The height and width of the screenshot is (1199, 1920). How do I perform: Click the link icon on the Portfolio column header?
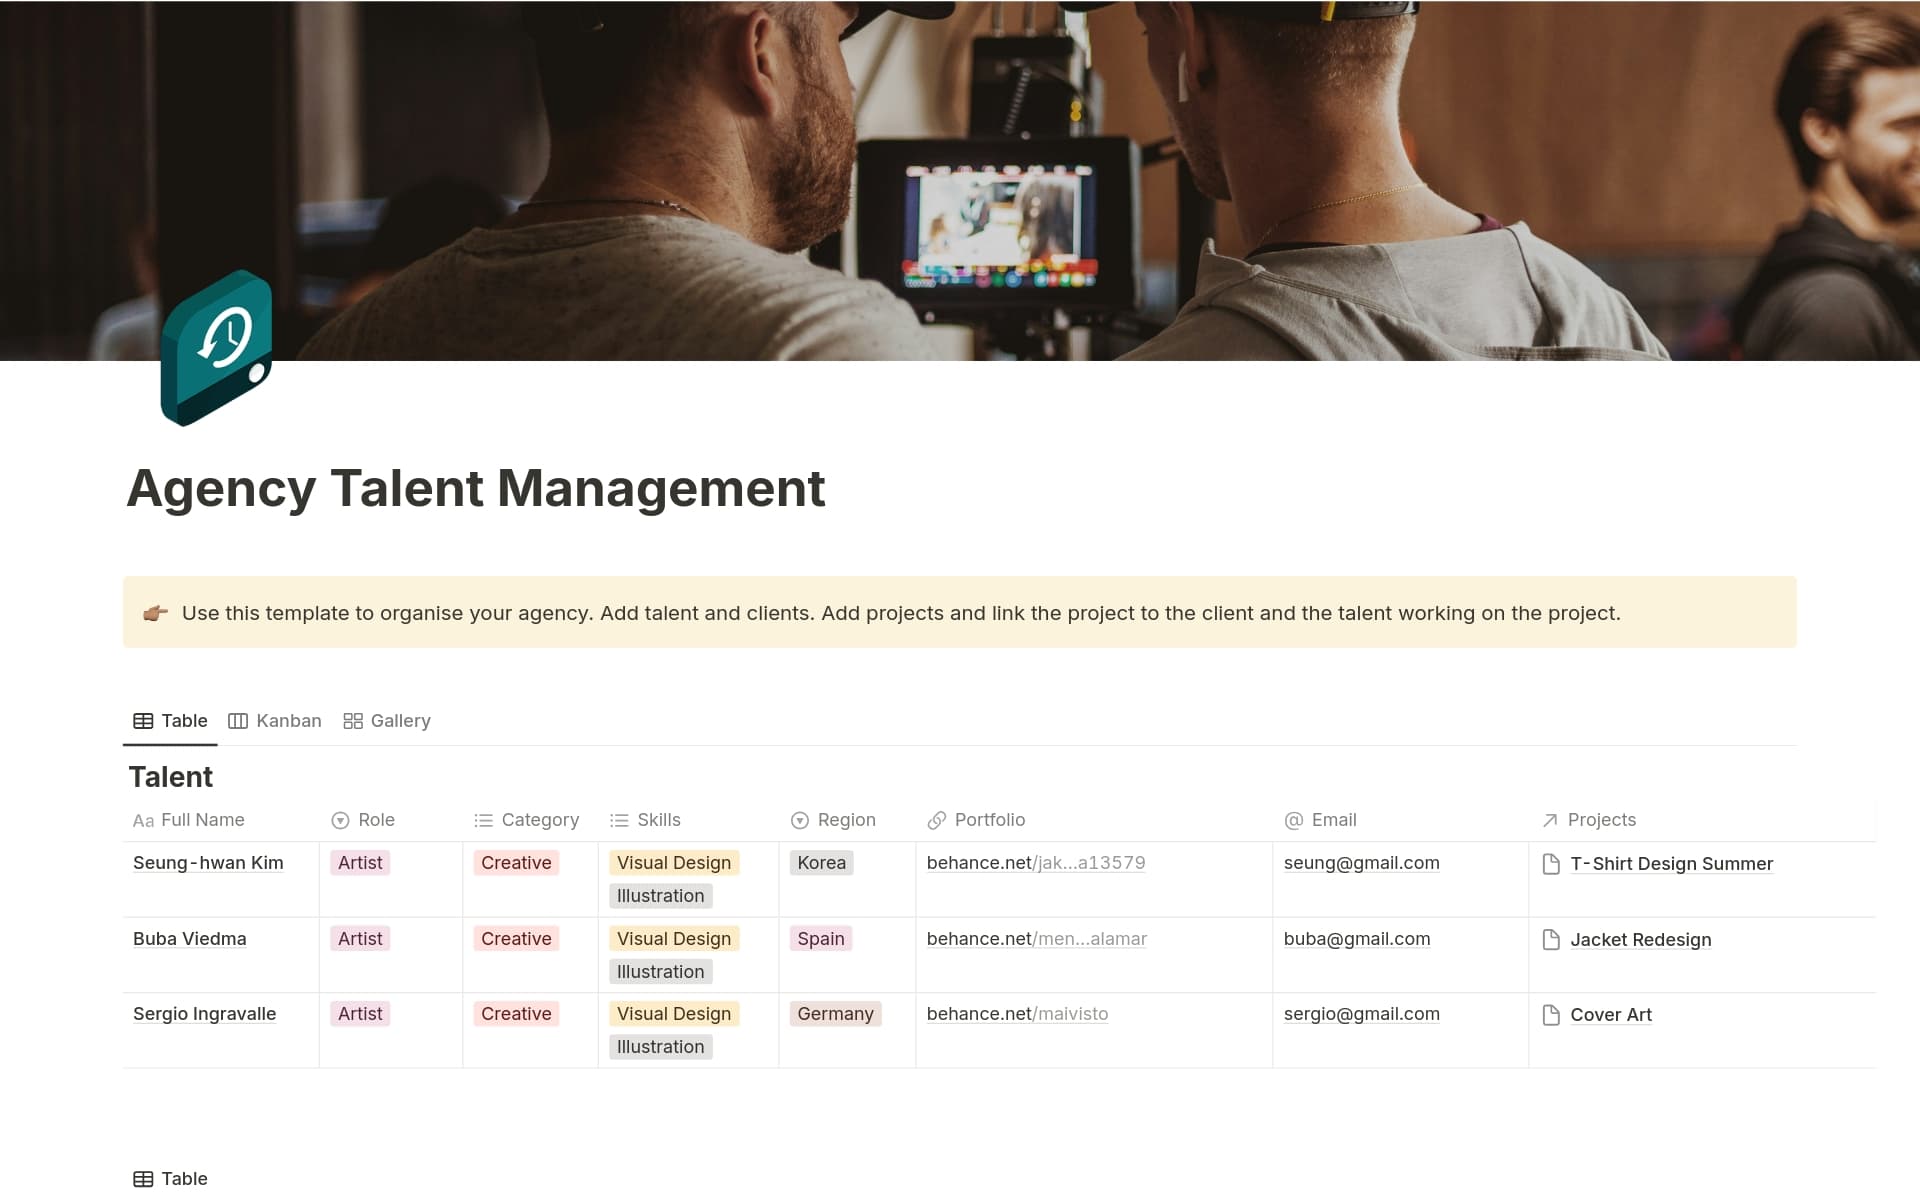coord(936,820)
